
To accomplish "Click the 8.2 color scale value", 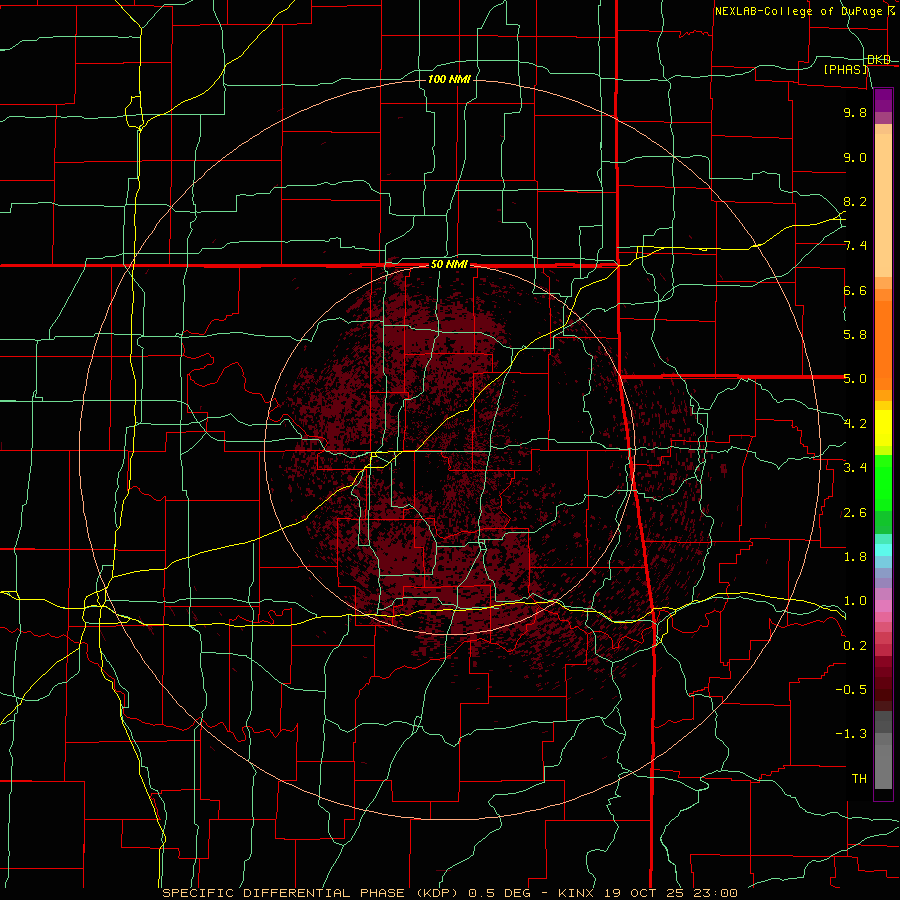I will (855, 201).
